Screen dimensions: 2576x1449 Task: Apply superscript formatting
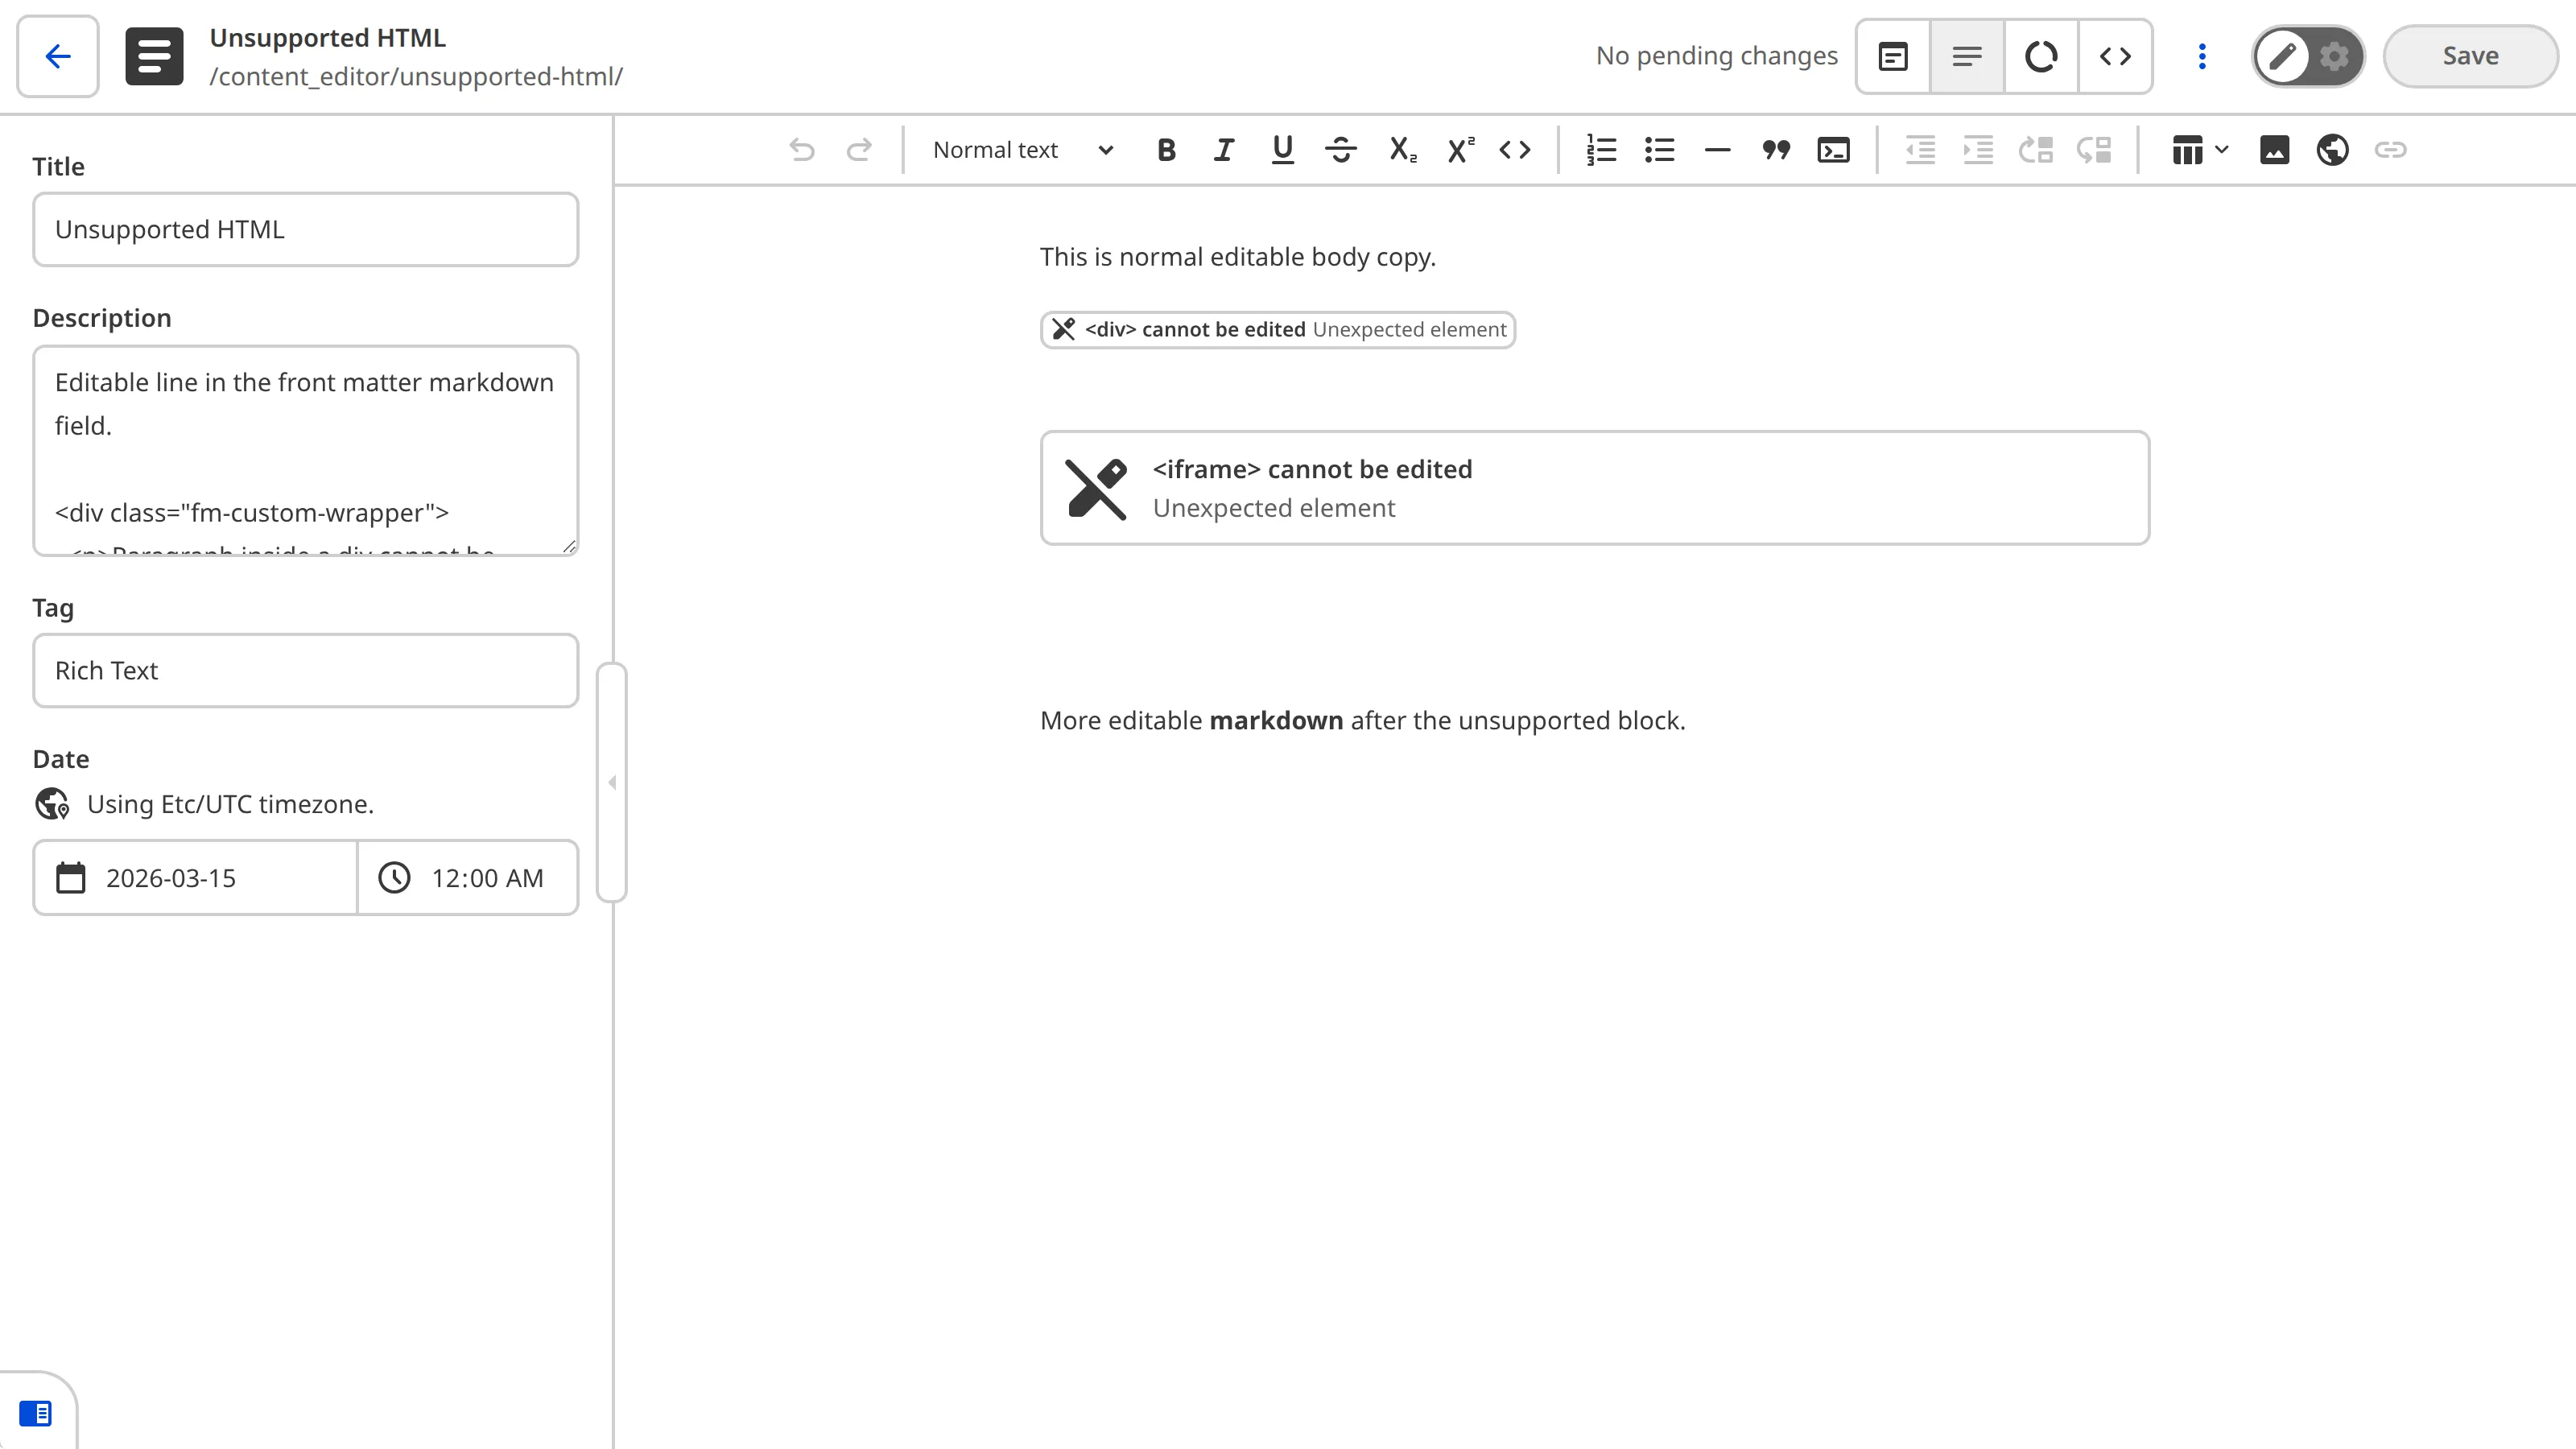pos(1459,150)
